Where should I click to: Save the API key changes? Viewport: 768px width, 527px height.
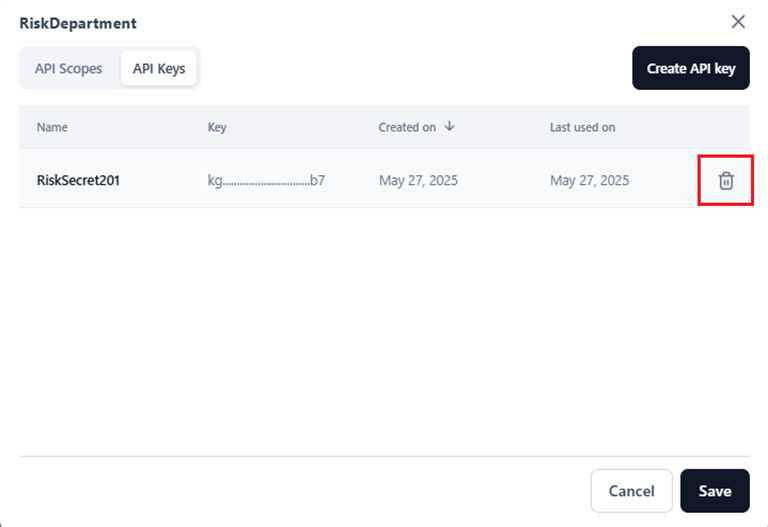point(715,491)
